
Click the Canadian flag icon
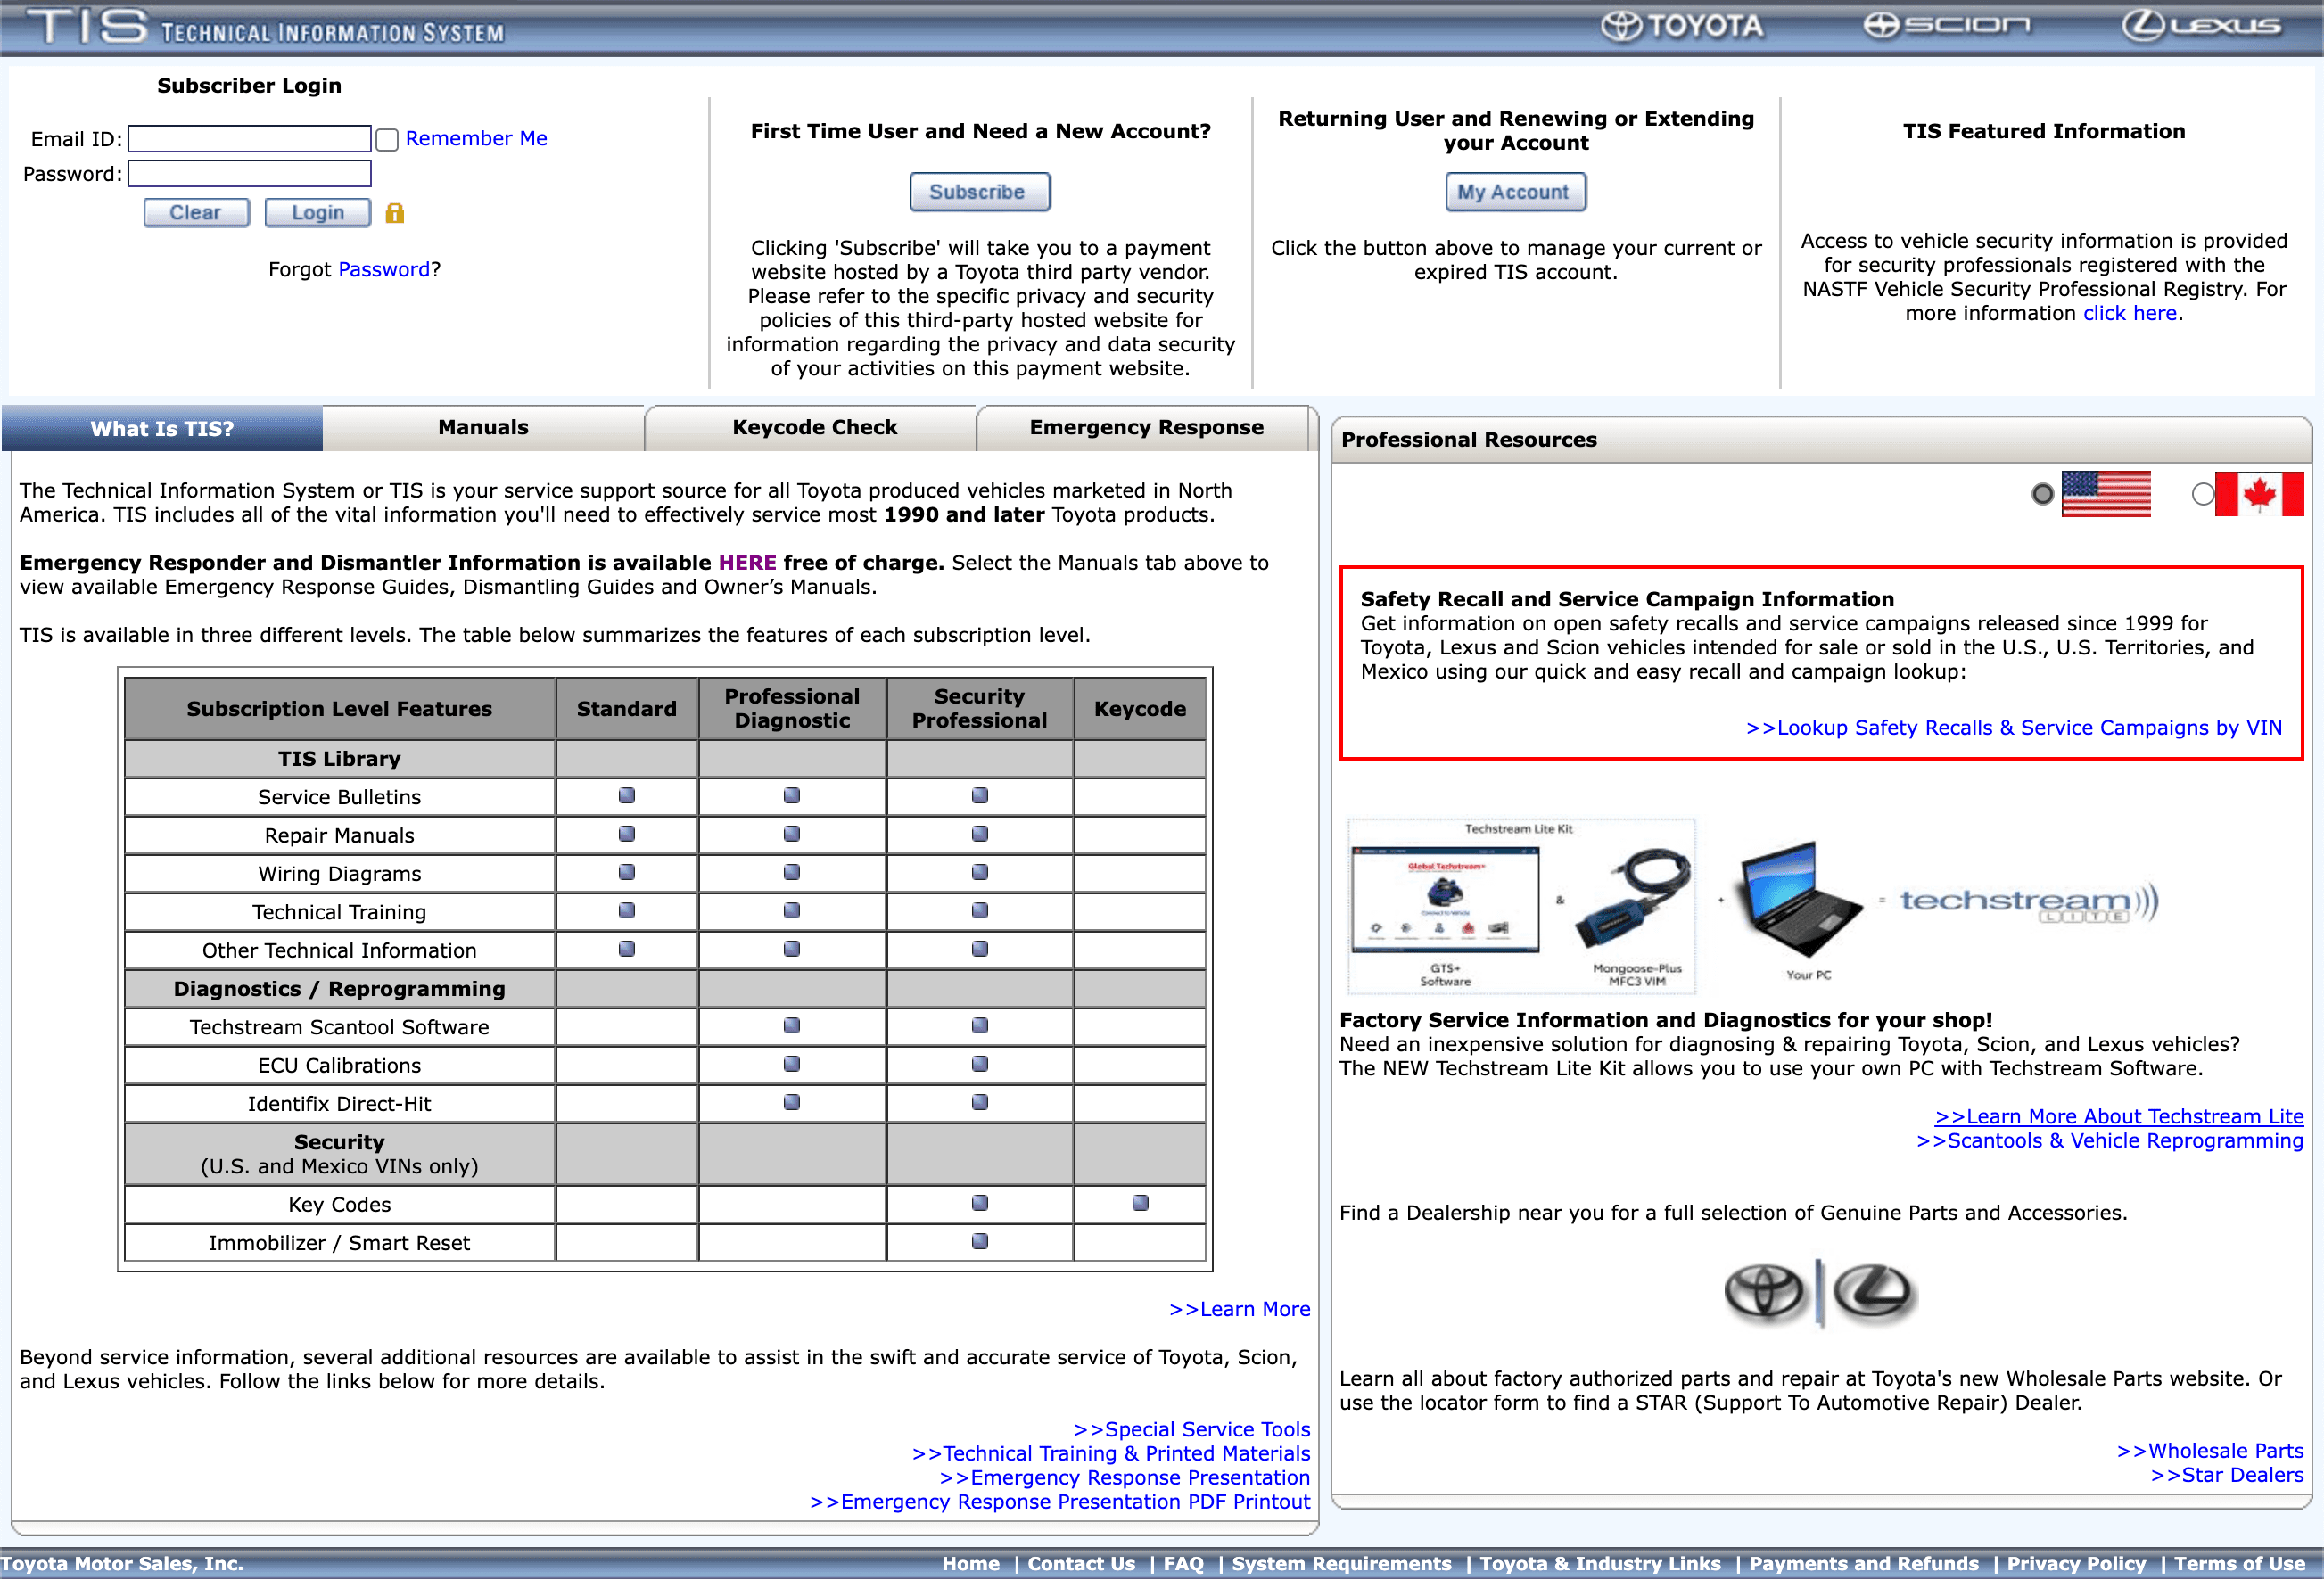pyautogui.click(x=2258, y=494)
